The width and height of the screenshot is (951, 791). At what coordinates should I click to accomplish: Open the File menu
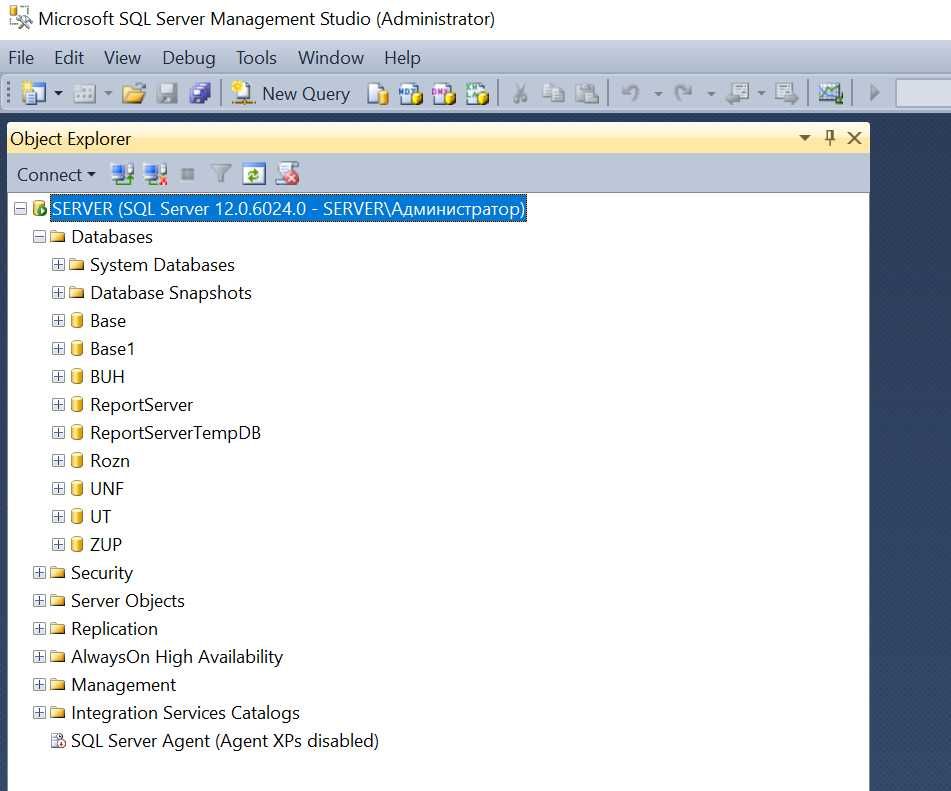21,58
